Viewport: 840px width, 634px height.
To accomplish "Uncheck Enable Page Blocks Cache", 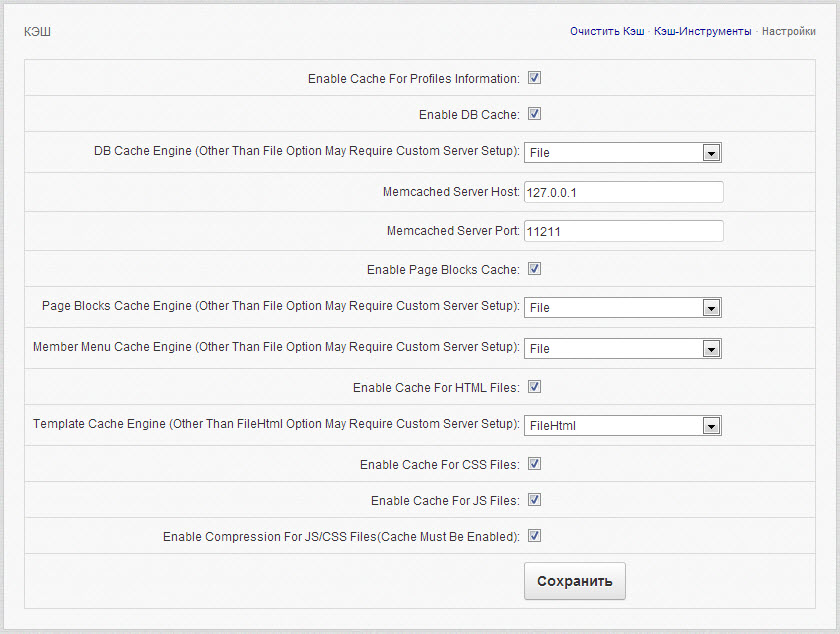I will [535, 269].
